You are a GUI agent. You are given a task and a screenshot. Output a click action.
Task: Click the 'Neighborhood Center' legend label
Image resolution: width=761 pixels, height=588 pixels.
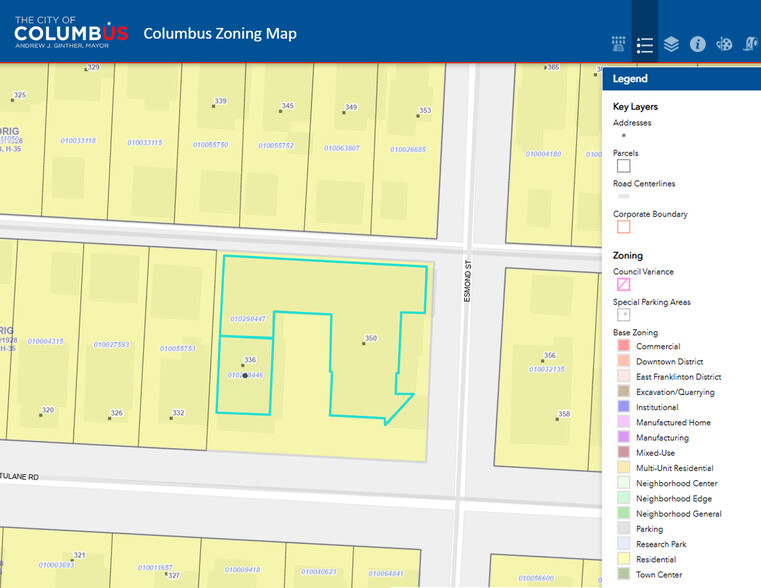[677, 483]
